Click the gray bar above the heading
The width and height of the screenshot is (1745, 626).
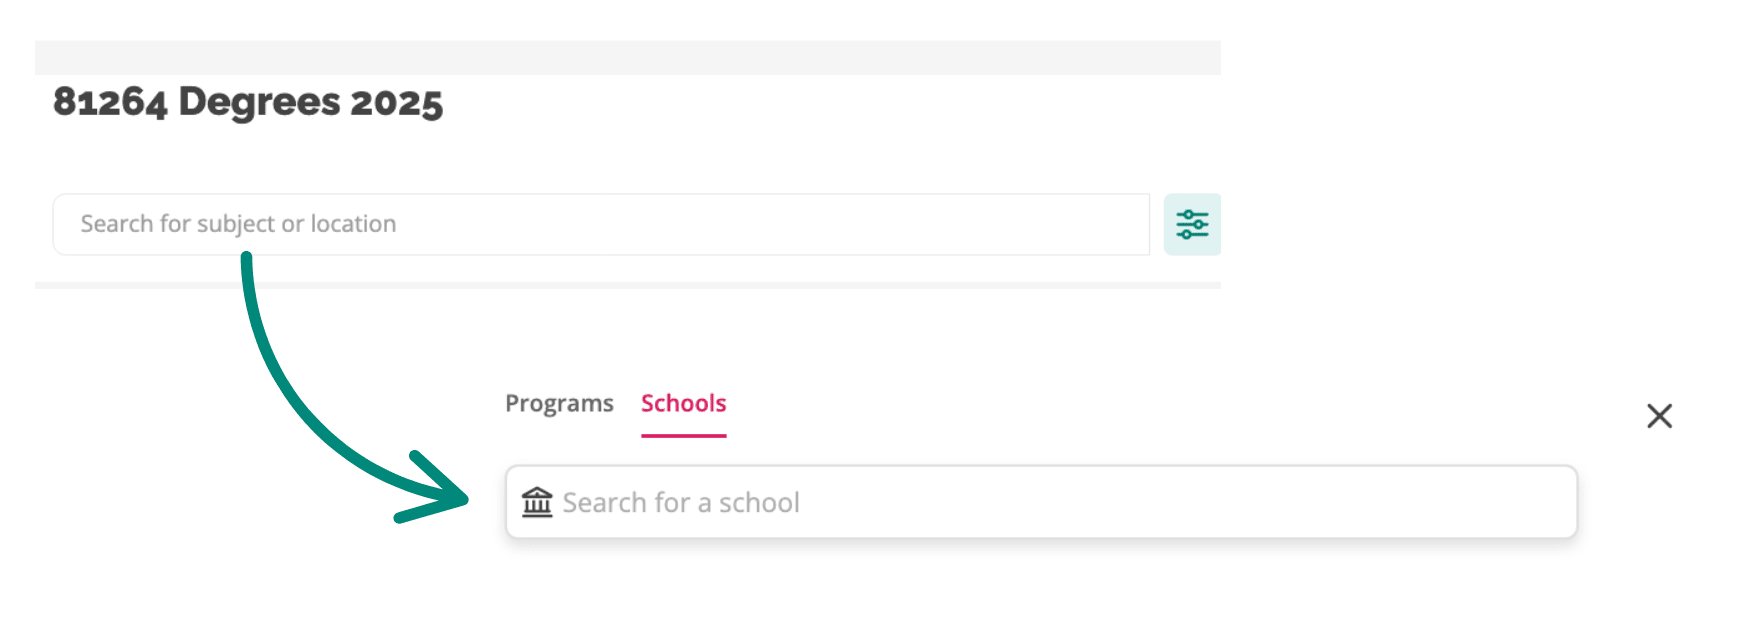point(627,57)
